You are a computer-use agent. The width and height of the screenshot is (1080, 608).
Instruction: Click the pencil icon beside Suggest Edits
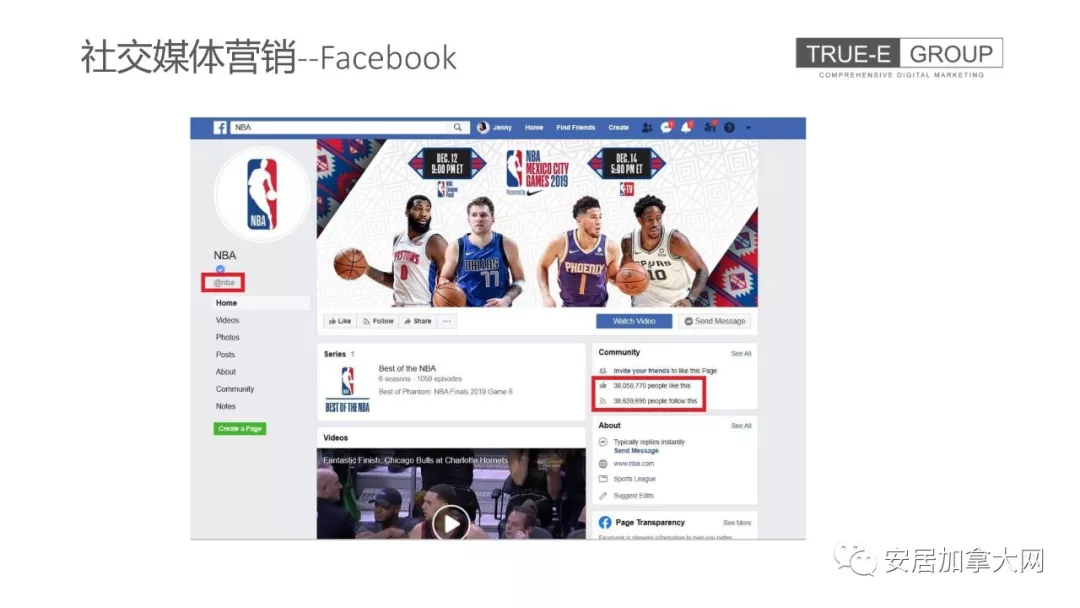pos(603,495)
